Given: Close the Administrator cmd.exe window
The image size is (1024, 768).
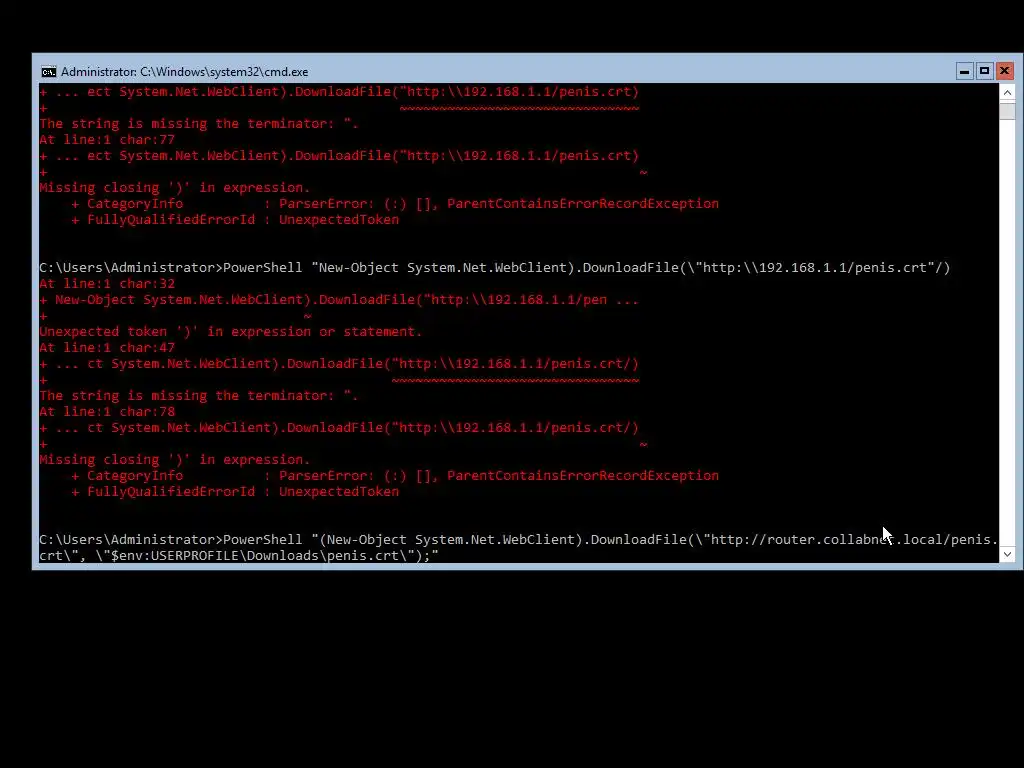Looking at the screenshot, I should 1004,71.
